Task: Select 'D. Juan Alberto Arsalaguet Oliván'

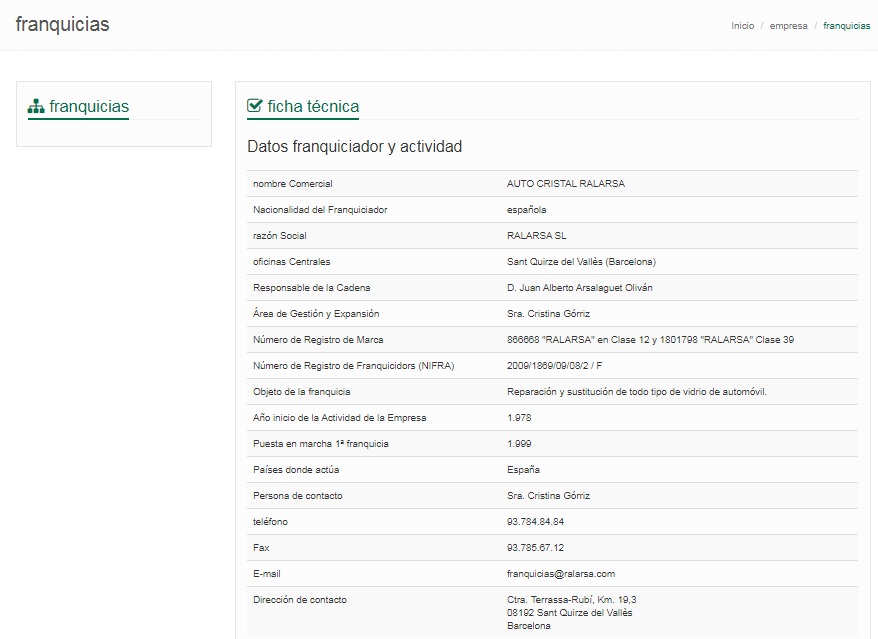Action: coord(580,288)
